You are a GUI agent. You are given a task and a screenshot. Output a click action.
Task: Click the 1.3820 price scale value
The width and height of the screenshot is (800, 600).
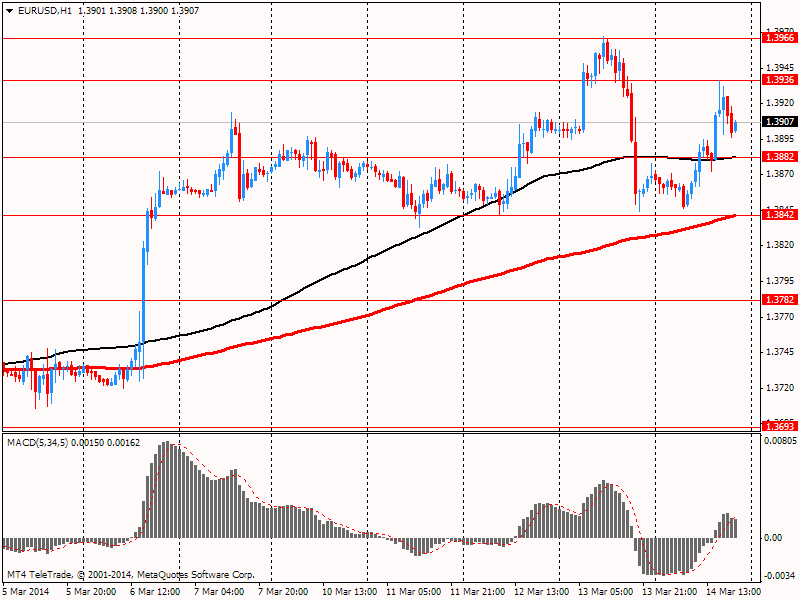coord(781,245)
